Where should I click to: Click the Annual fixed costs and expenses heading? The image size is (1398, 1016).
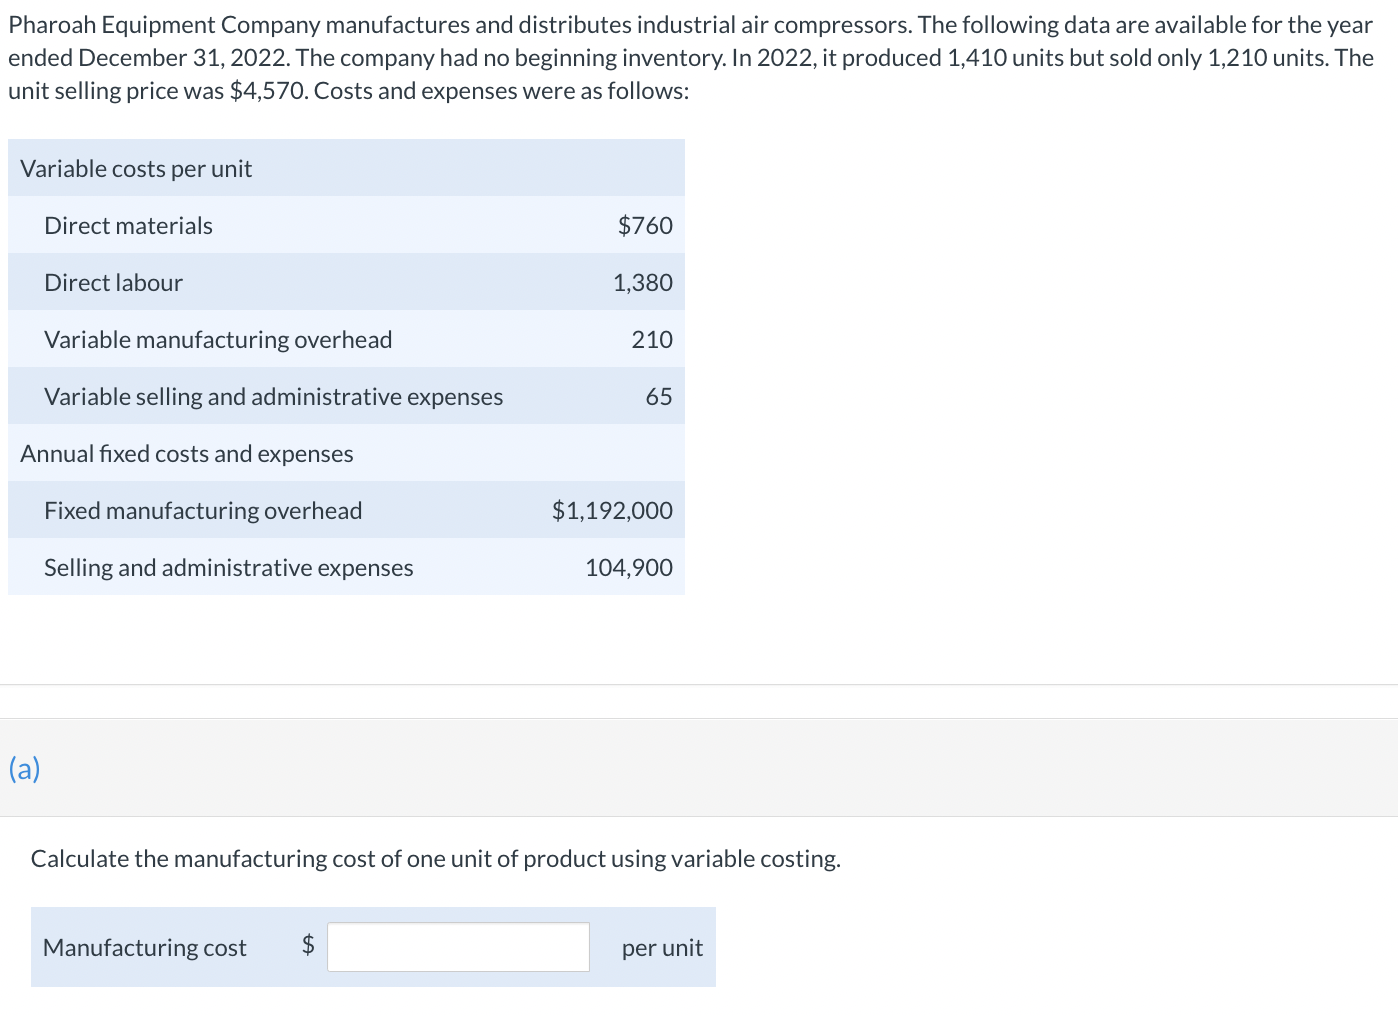tap(187, 454)
